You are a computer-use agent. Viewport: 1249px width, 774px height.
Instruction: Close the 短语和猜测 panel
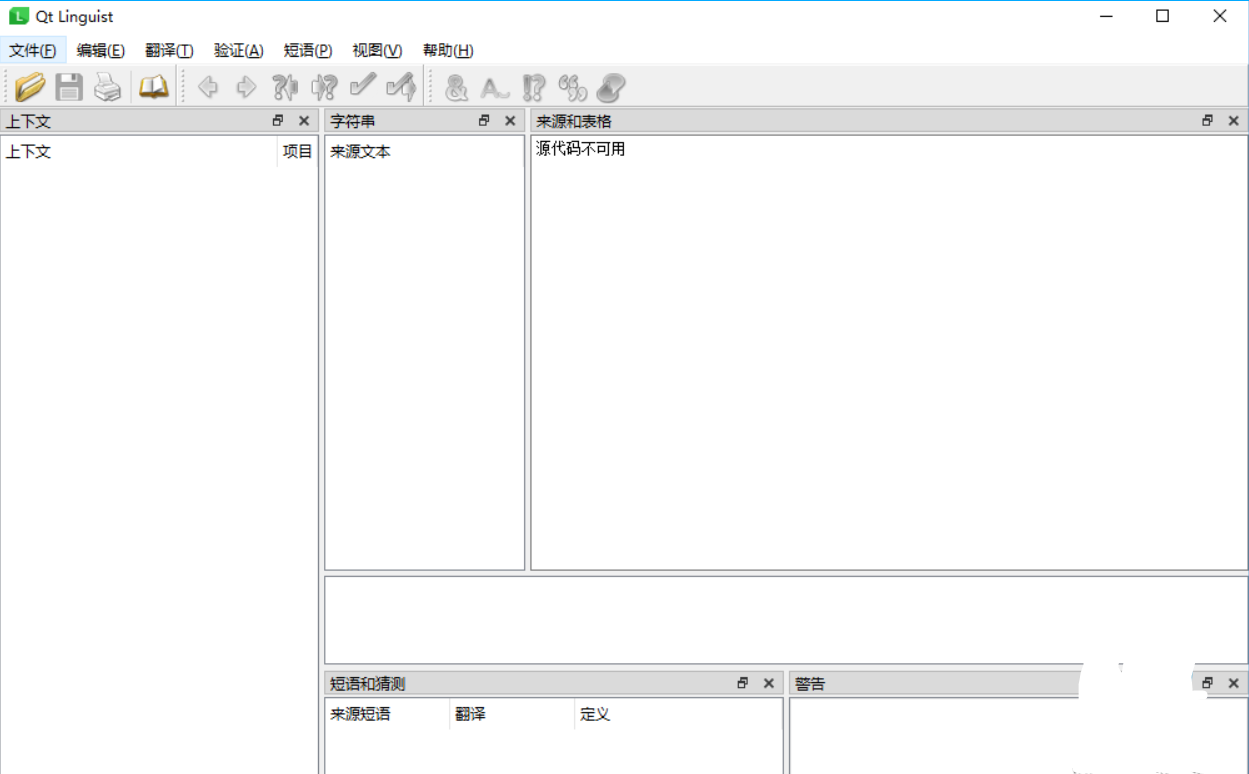[769, 684]
